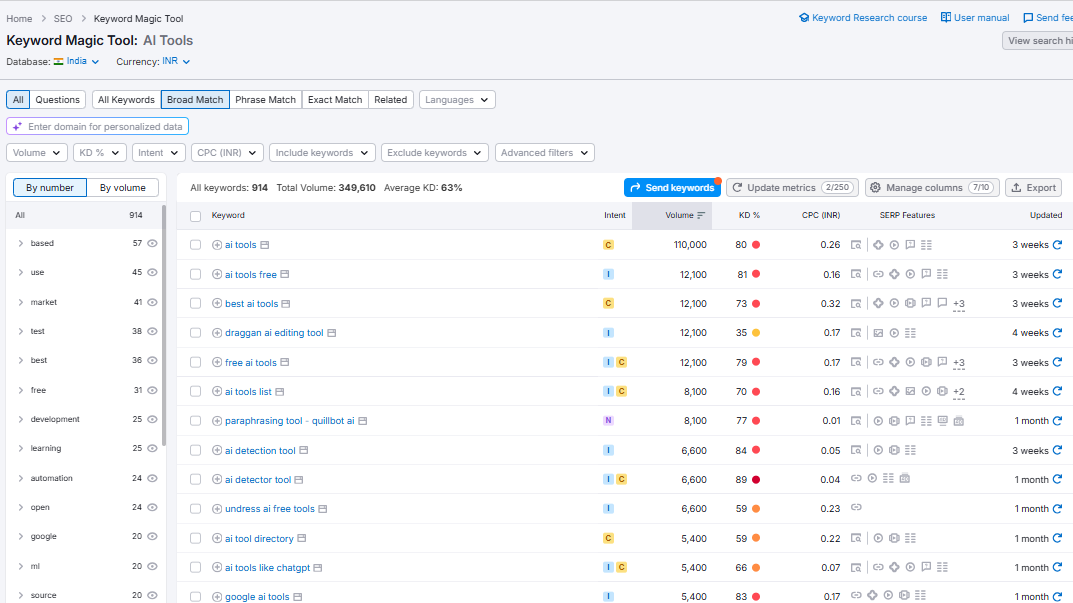Click Keyword Research course graduation icon
The width and height of the screenshot is (1073, 603).
click(804, 18)
